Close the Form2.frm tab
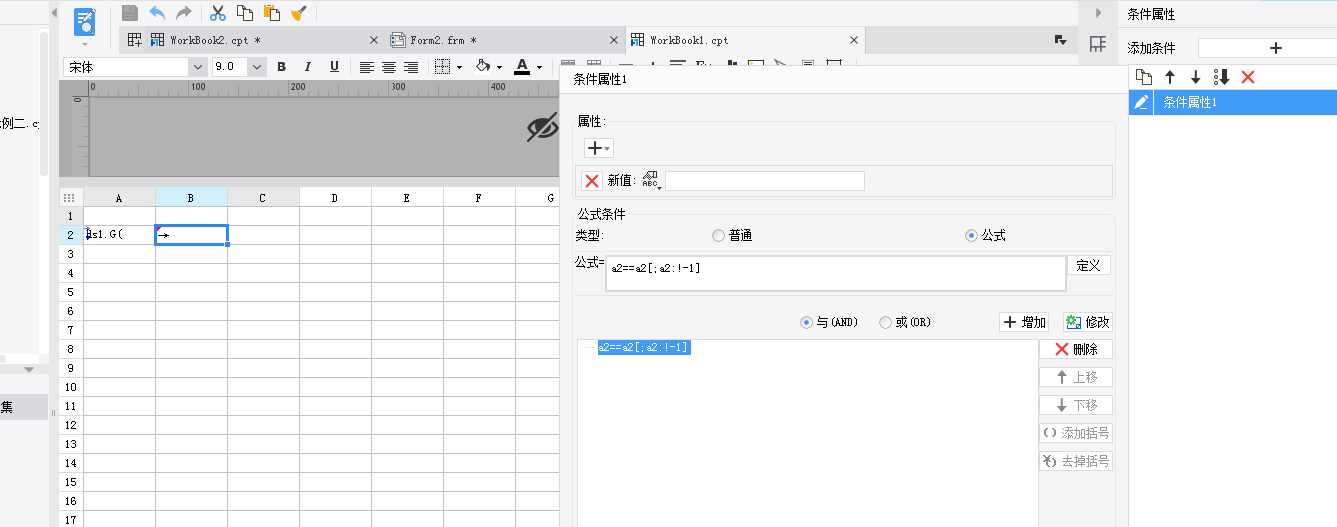Image resolution: width=1337 pixels, height=527 pixels. [x=615, y=40]
